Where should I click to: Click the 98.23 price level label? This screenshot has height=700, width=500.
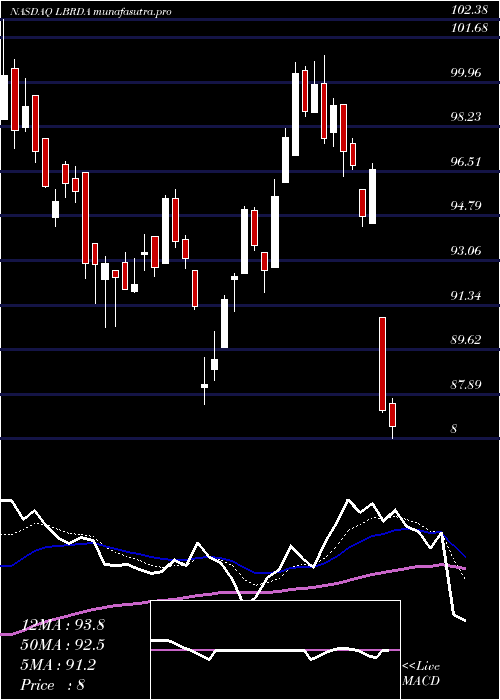(466, 117)
